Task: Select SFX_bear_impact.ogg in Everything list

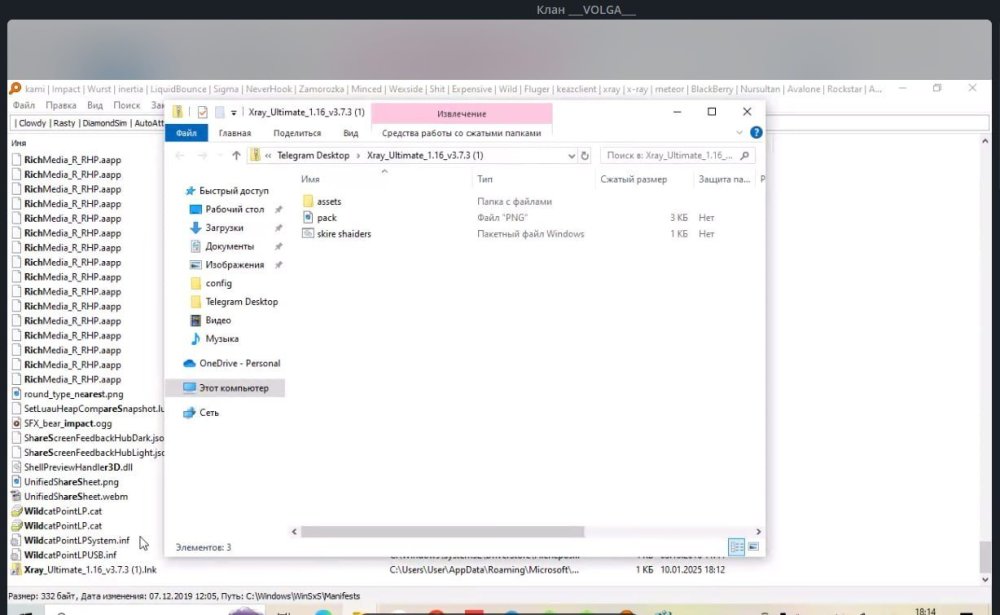Action: (x=68, y=424)
